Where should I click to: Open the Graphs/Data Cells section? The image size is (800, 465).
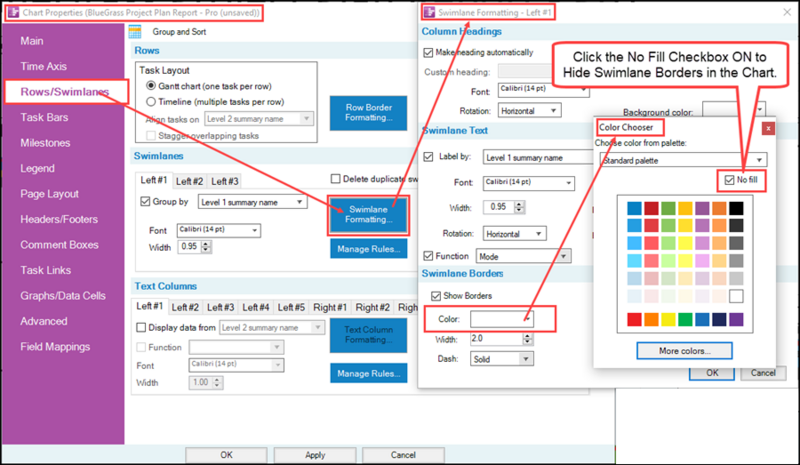click(63, 296)
